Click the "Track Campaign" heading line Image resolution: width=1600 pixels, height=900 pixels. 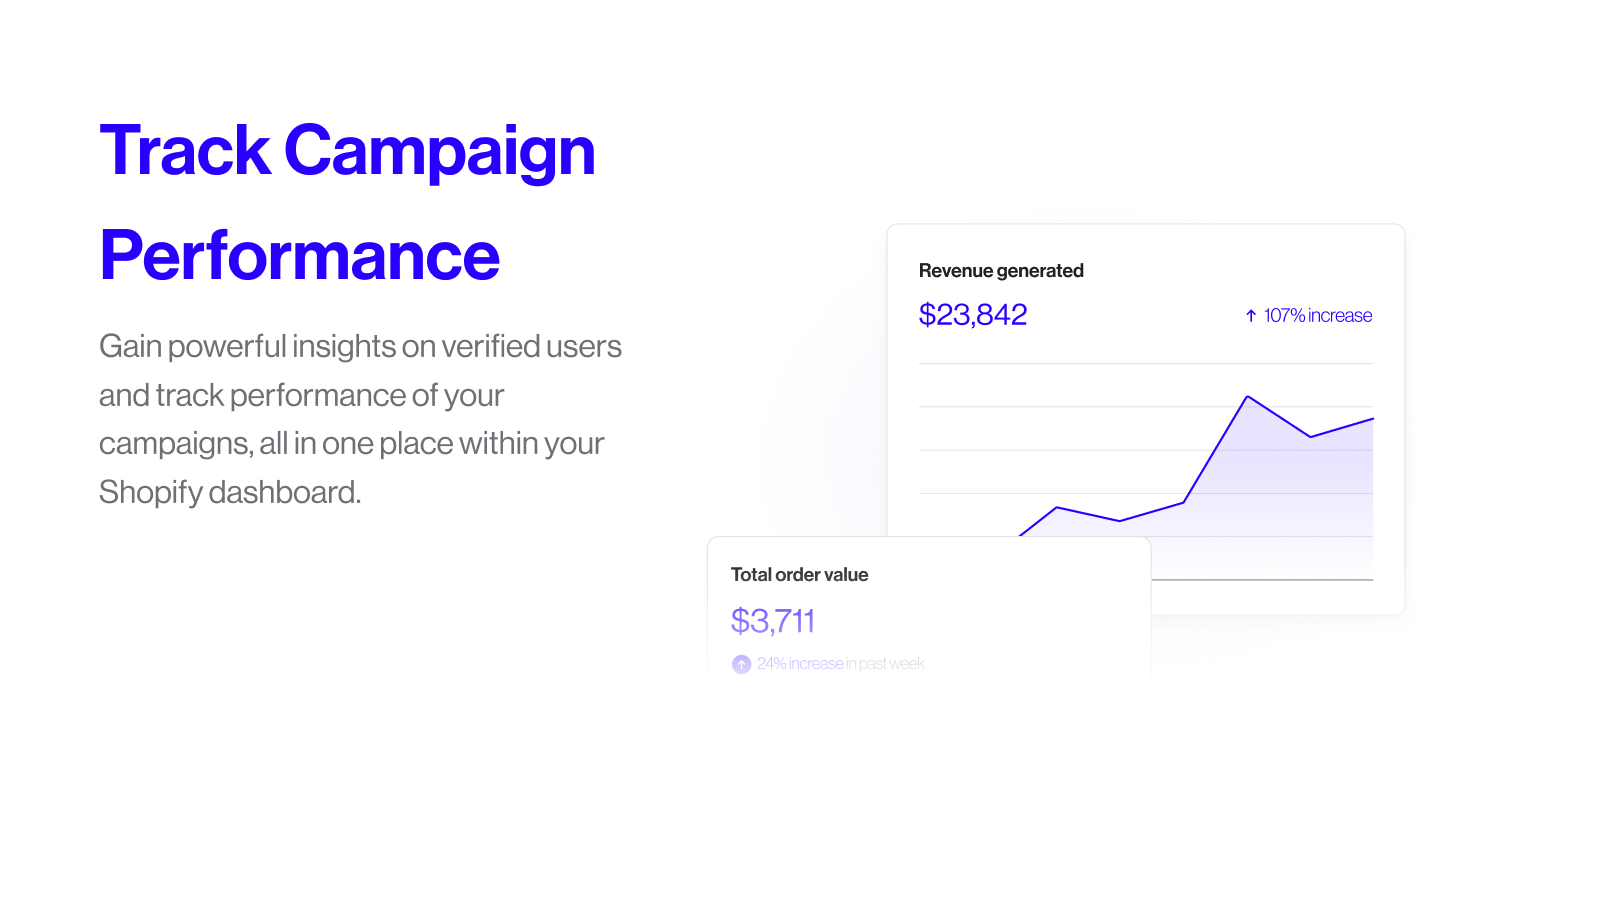pyautogui.click(x=347, y=152)
